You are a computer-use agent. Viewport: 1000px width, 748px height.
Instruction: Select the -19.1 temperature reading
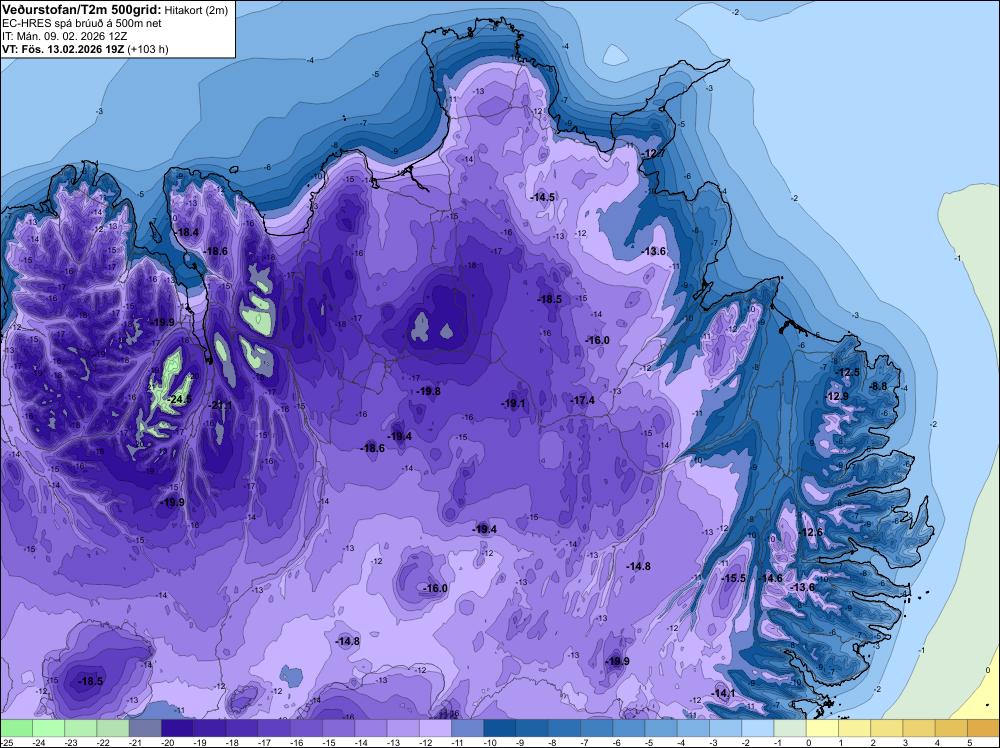[x=513, y=404]
